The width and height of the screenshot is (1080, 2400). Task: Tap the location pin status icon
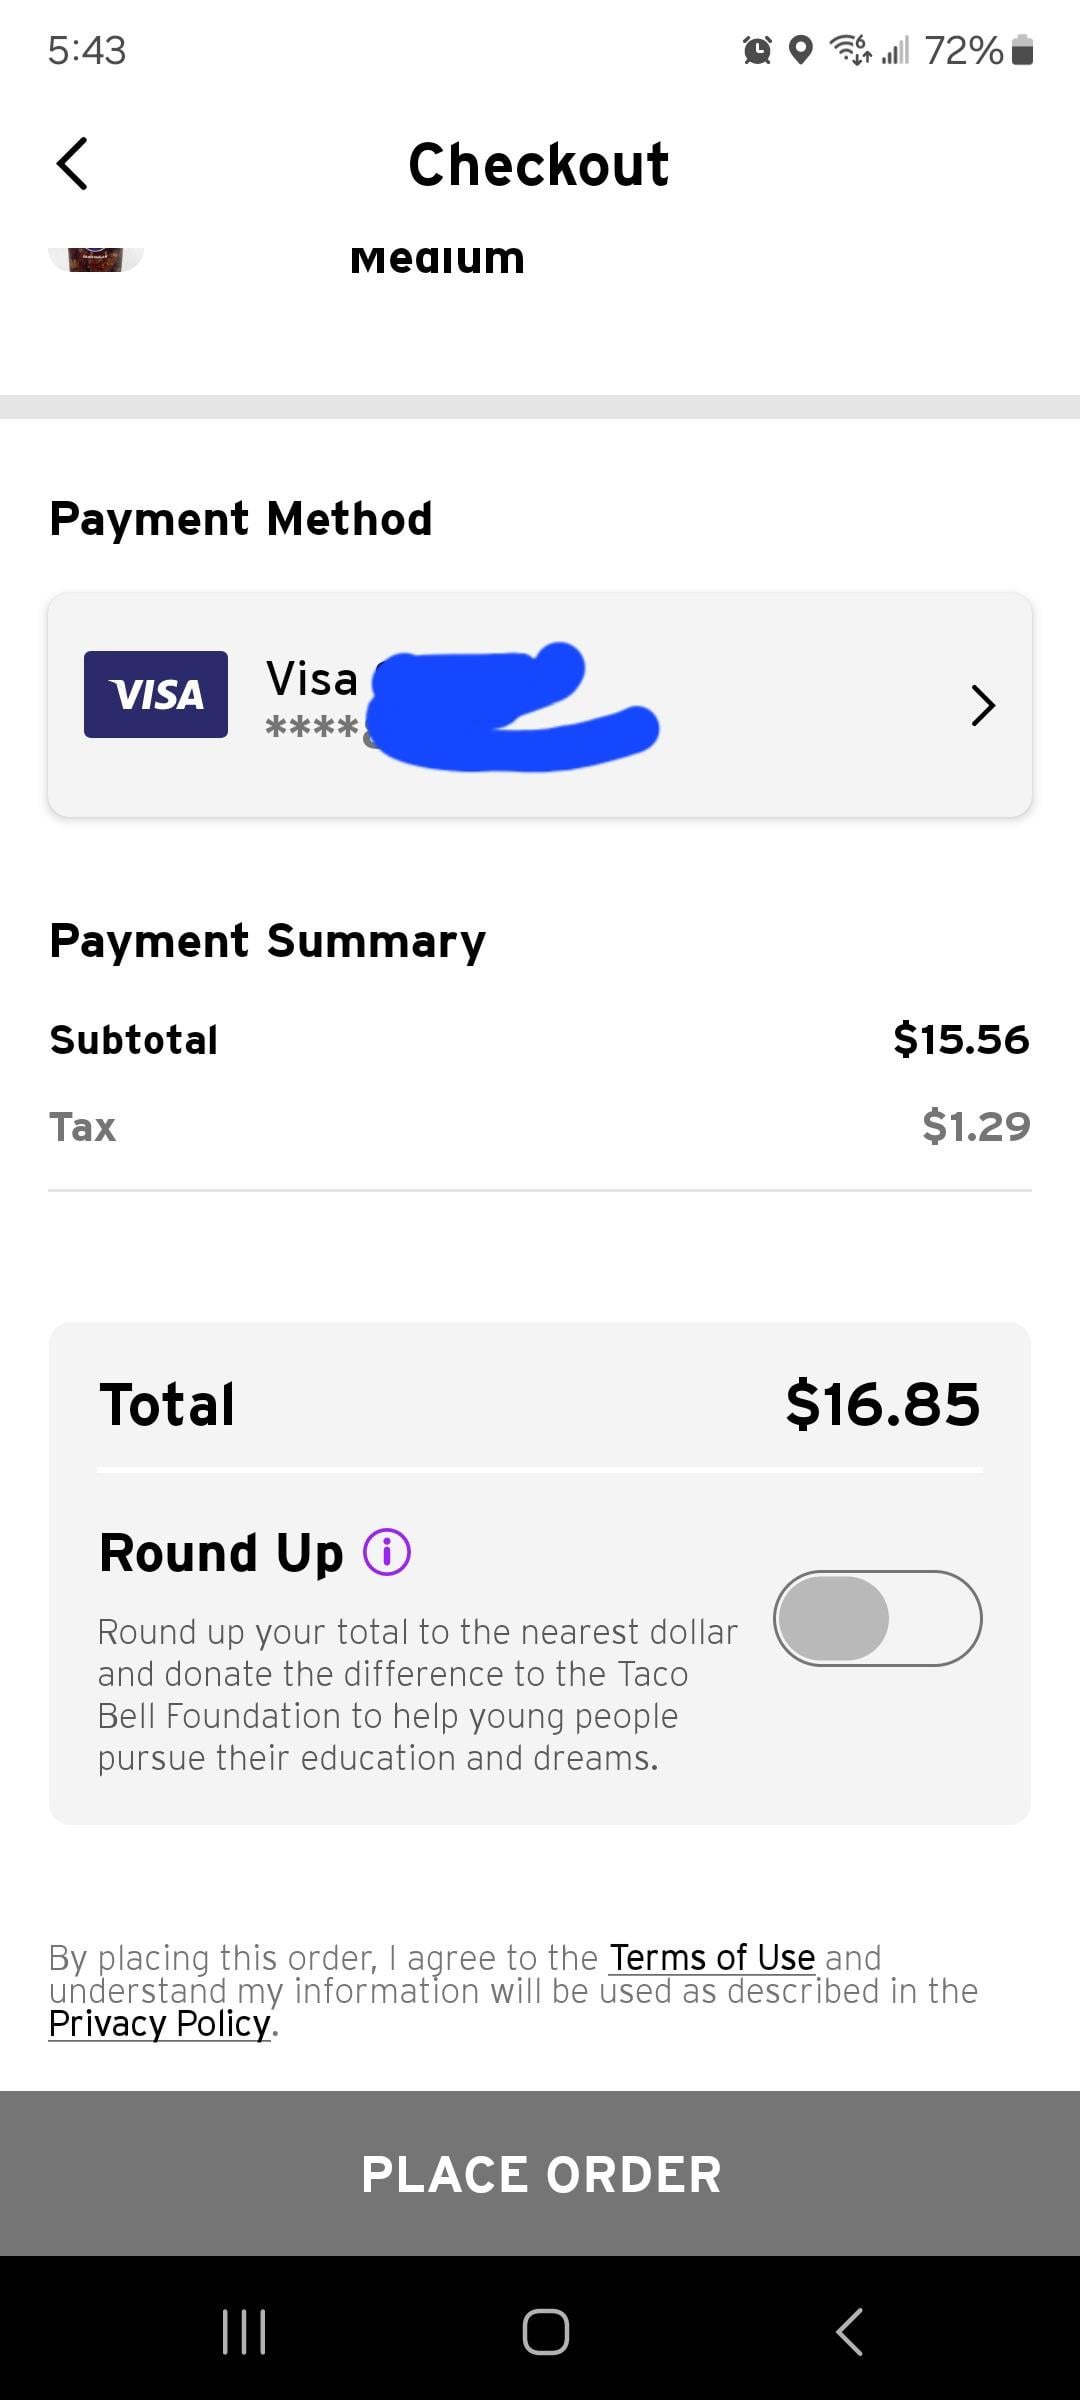pyautogui.click(x=800, y=50)
